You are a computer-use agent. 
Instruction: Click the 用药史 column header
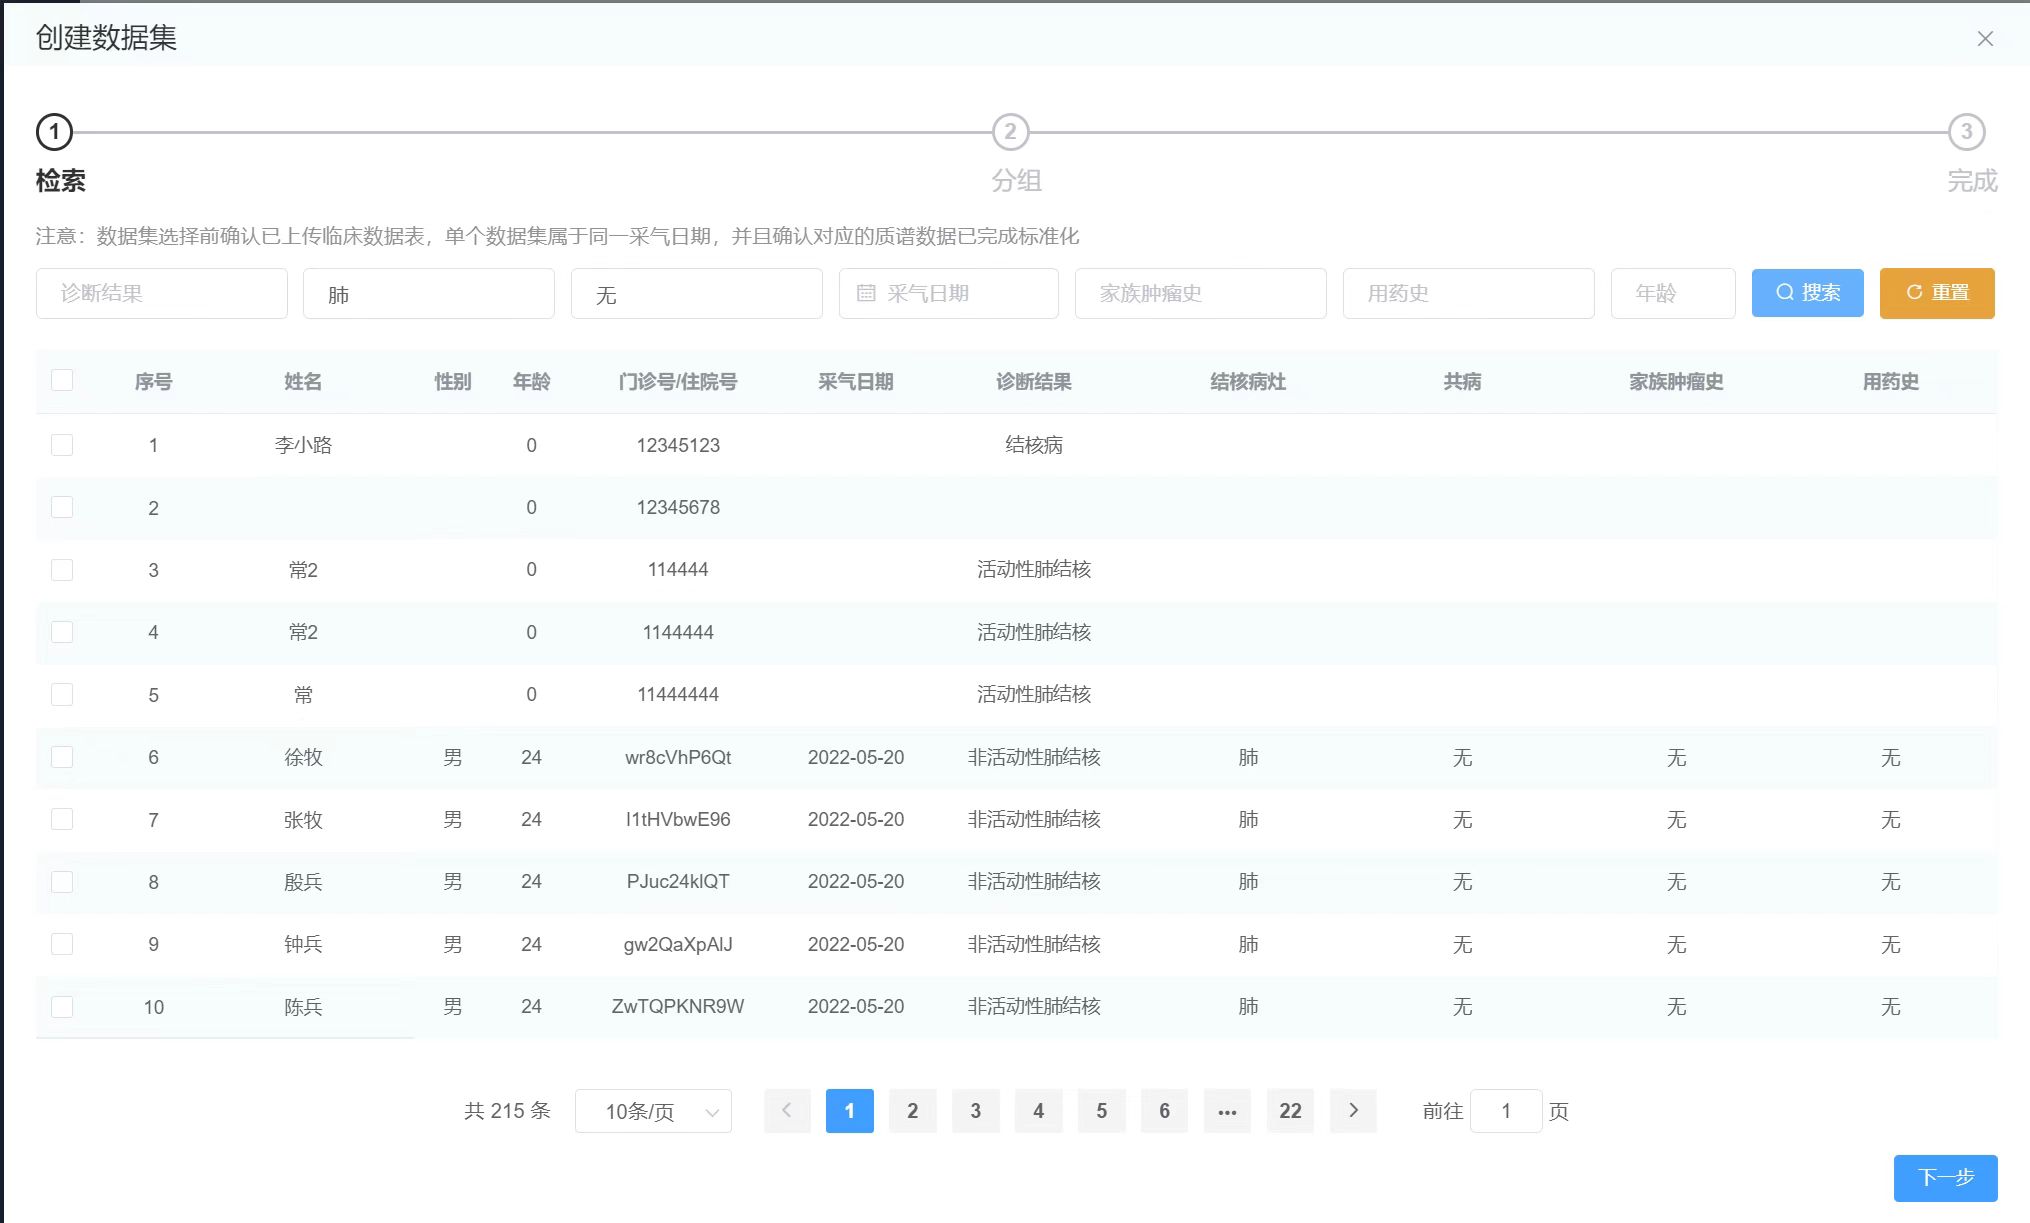(x=1890, y=381)
